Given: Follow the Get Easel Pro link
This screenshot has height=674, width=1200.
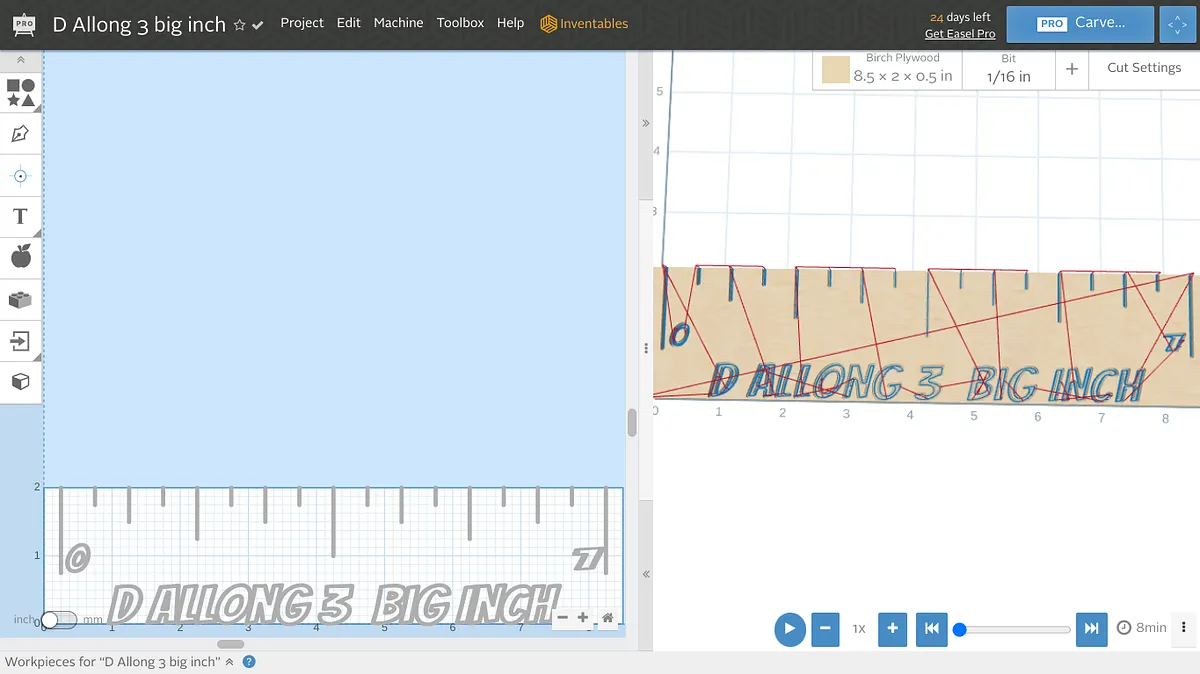Looking at the screenshot, I should 959,34.
